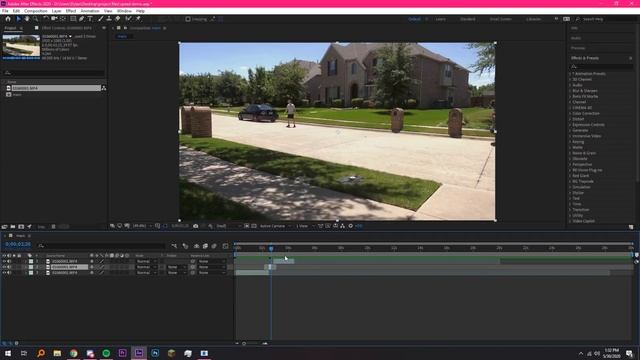
Task: Select the Type text tool
Action: 90,19
